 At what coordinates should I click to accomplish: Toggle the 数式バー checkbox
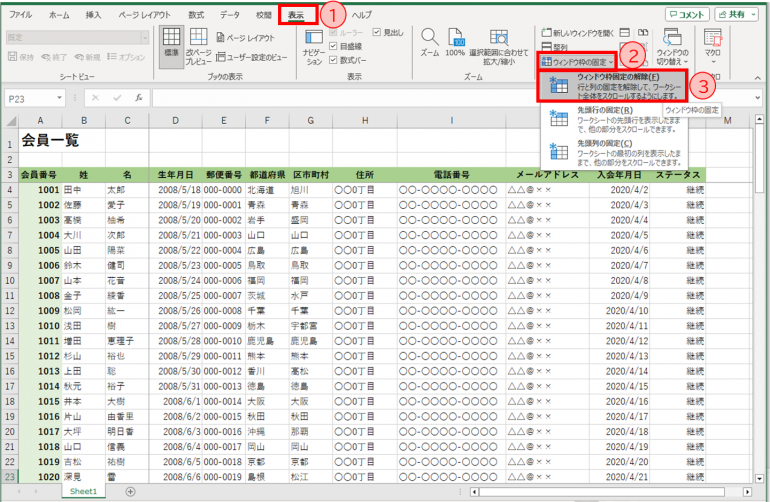click(x=333, y=60)
